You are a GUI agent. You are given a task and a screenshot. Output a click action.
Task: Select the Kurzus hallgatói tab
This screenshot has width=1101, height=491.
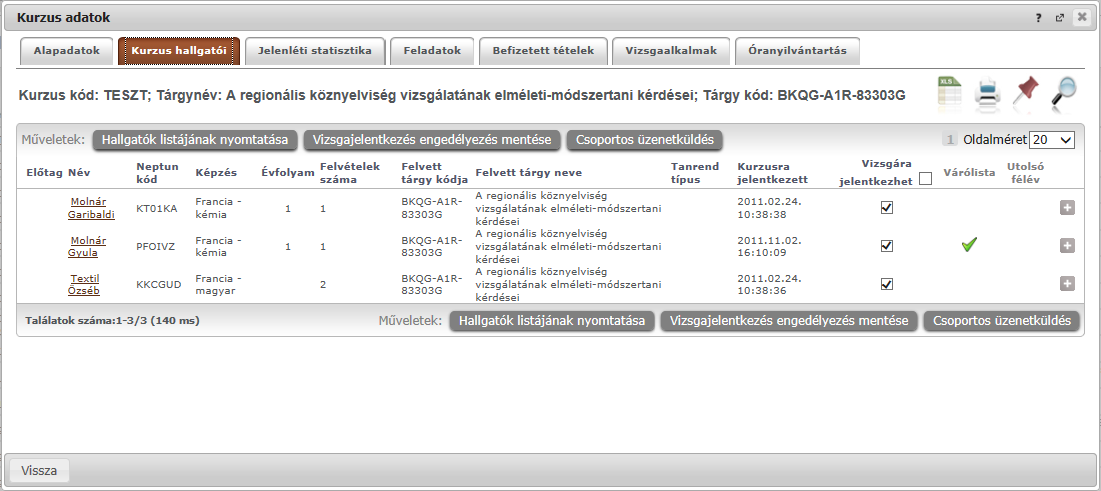tap(179, 51)
